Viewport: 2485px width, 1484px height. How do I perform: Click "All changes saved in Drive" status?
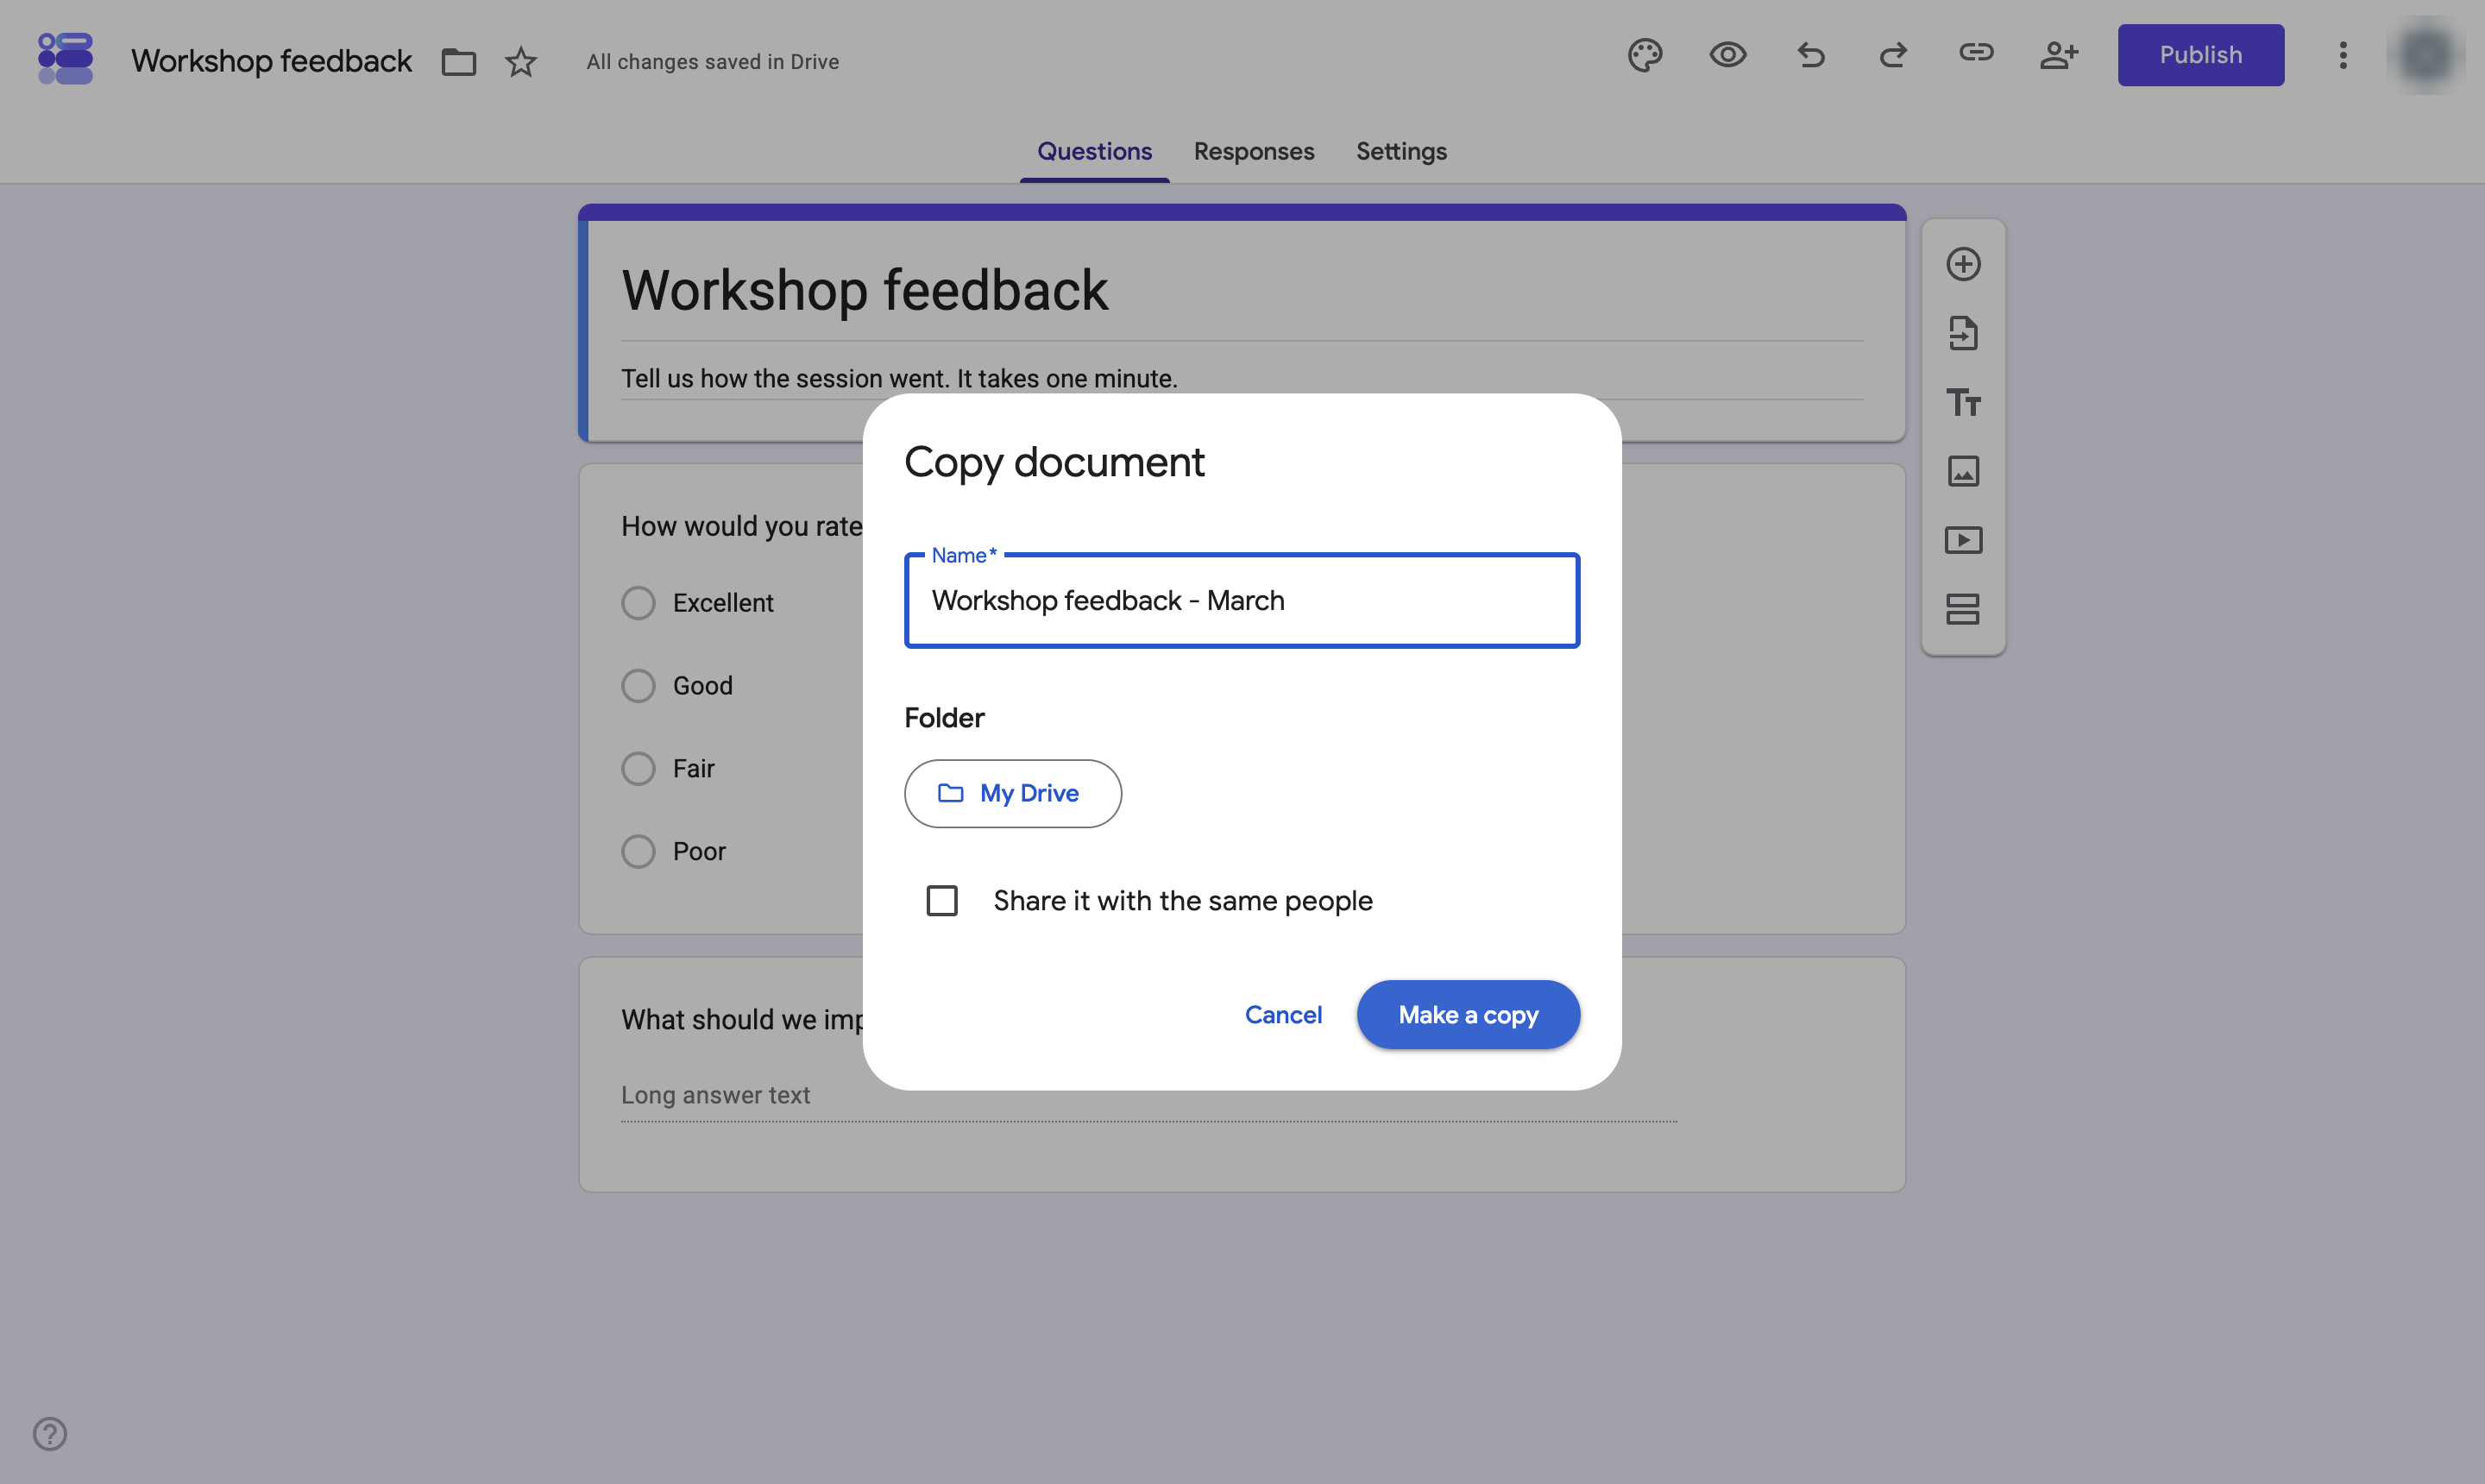coord(712,62)
